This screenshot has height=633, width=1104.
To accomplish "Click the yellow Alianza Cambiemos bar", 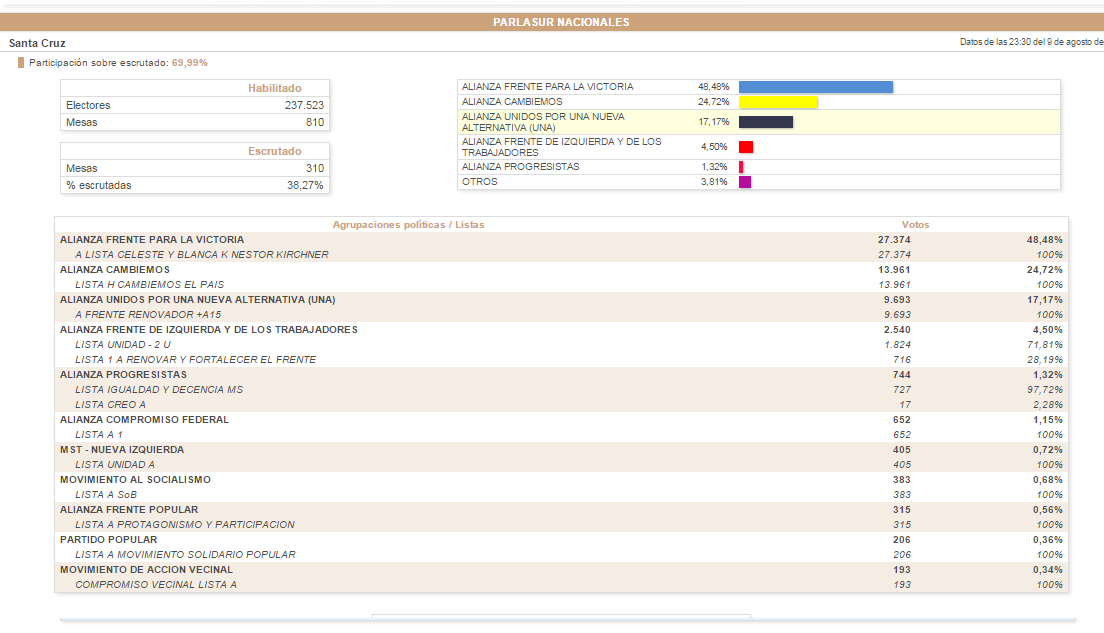I will pyautogui.click(x=778, y=102).
